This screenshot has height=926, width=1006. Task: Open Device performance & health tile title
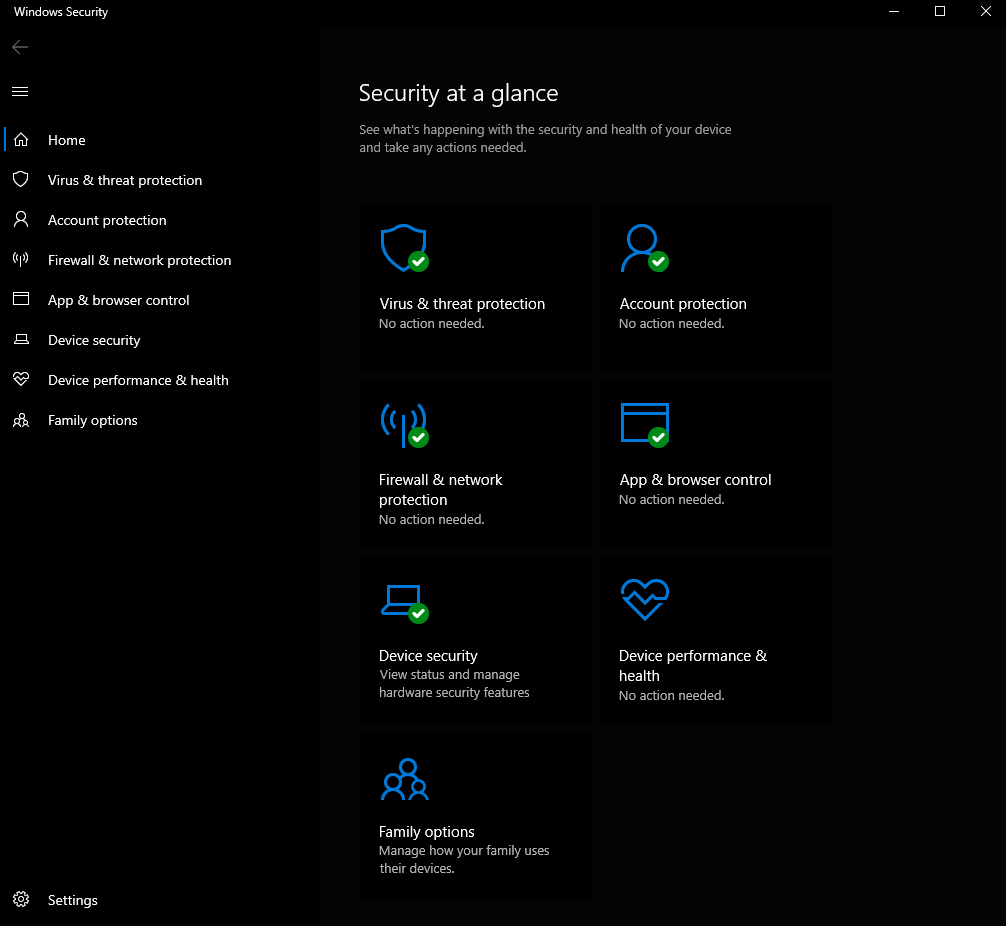point(693,665)
